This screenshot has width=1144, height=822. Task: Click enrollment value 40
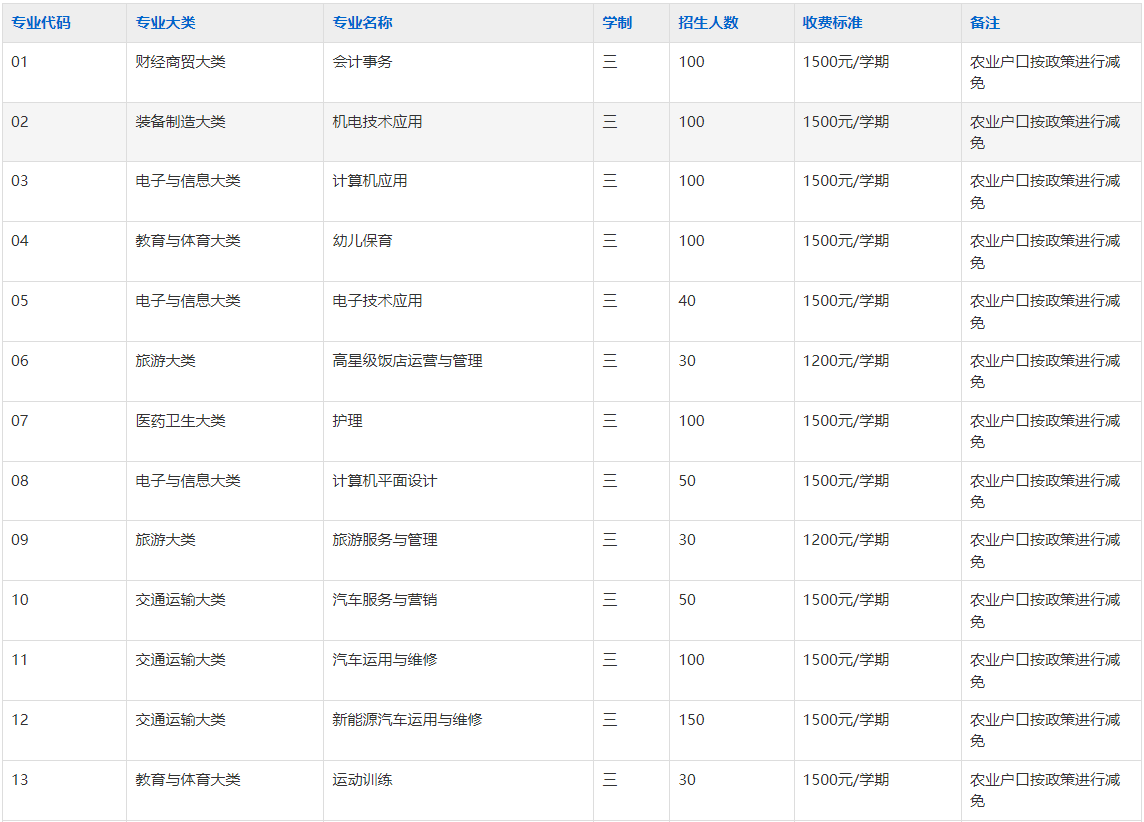(x=687, y=301)
